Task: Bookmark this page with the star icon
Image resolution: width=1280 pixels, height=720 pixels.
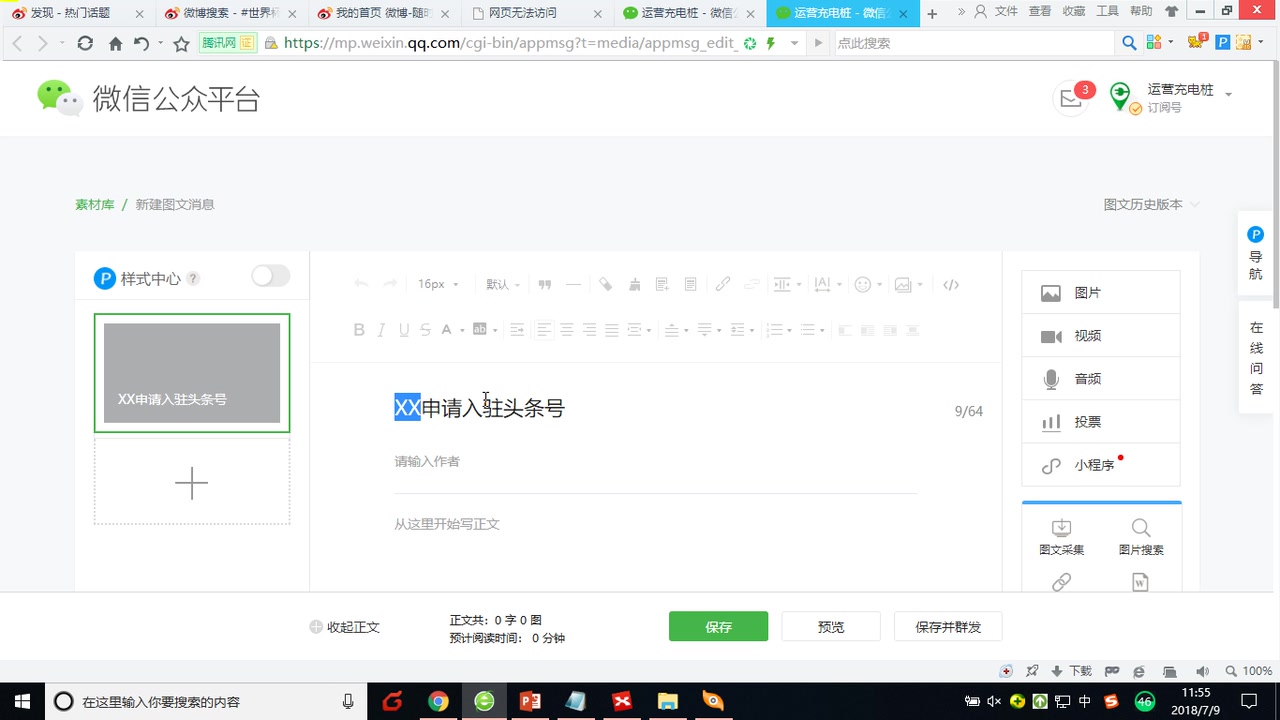Action: [x=181, y=43]
